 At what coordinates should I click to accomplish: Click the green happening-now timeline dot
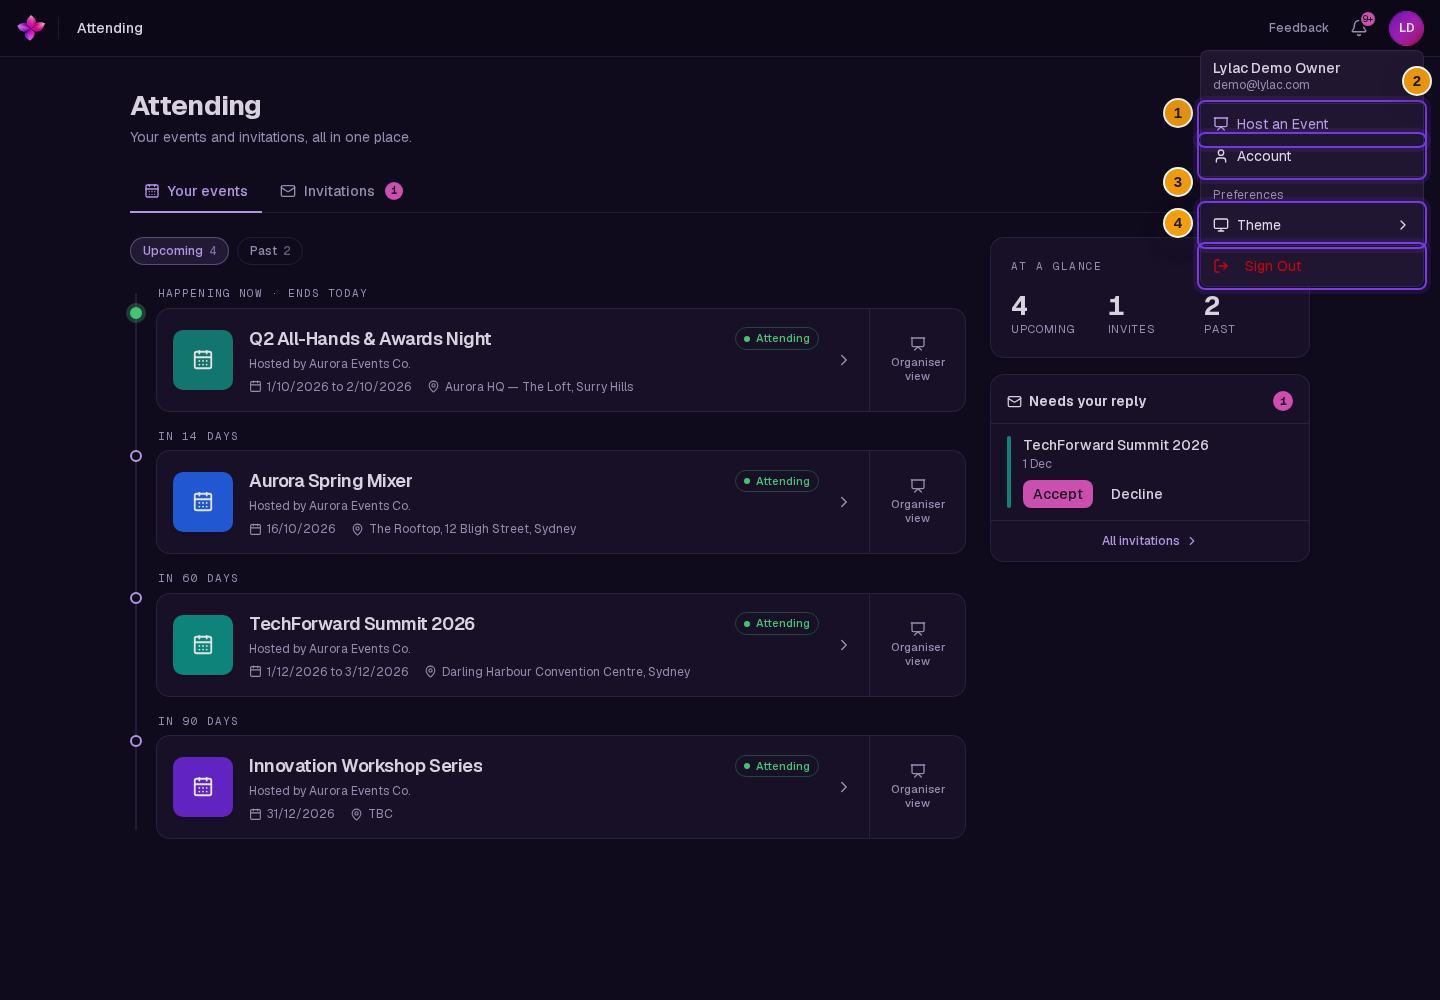tap(136, 313)
